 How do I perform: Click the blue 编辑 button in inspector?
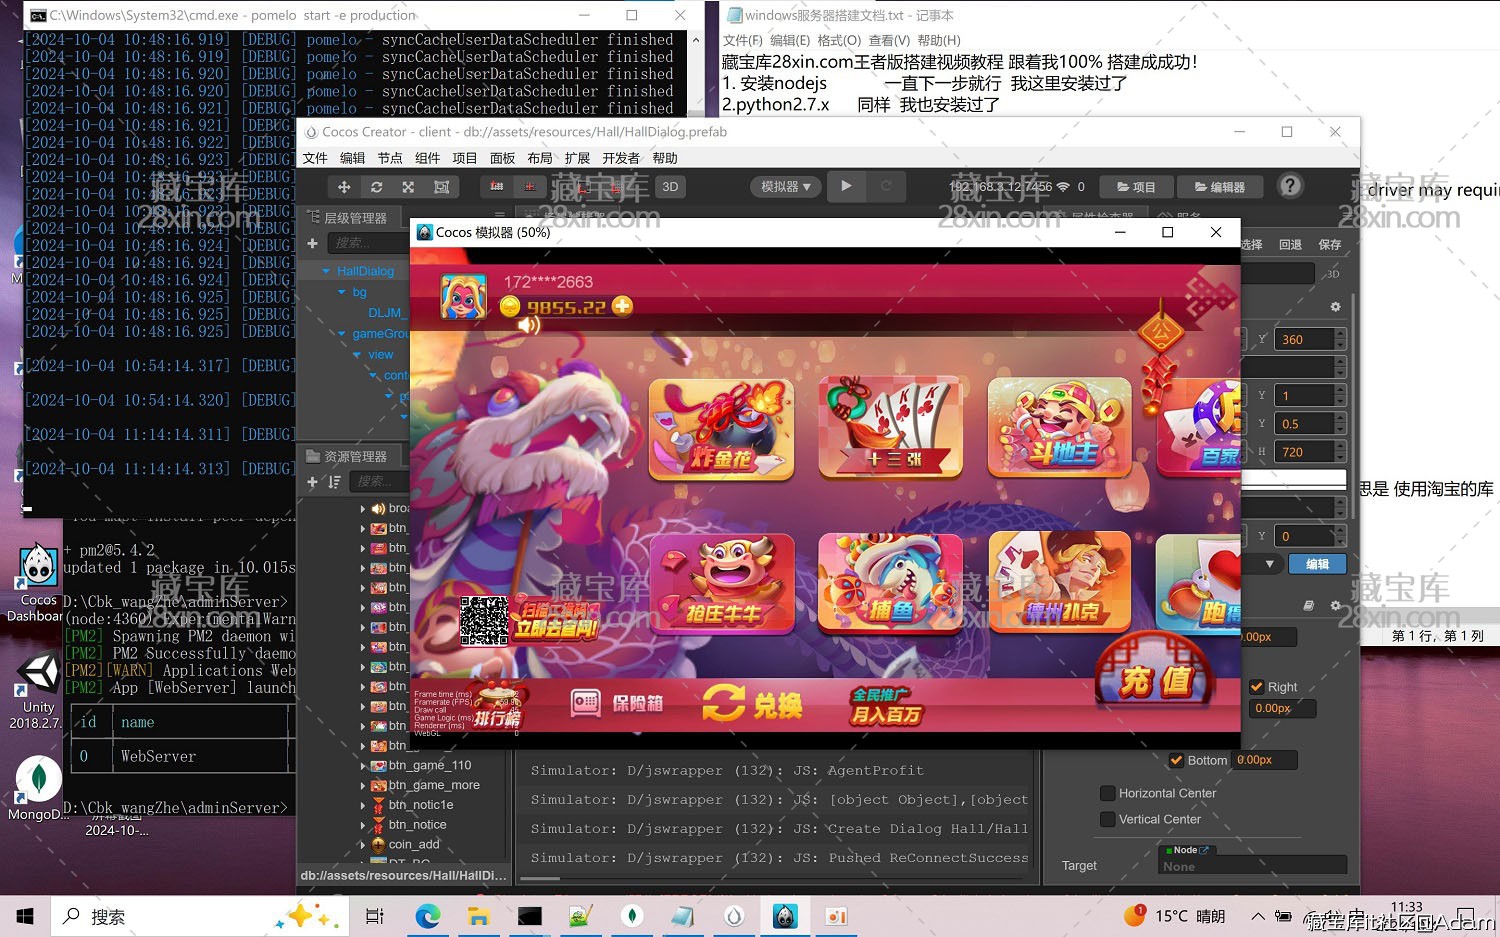[x=1317, y=564]
